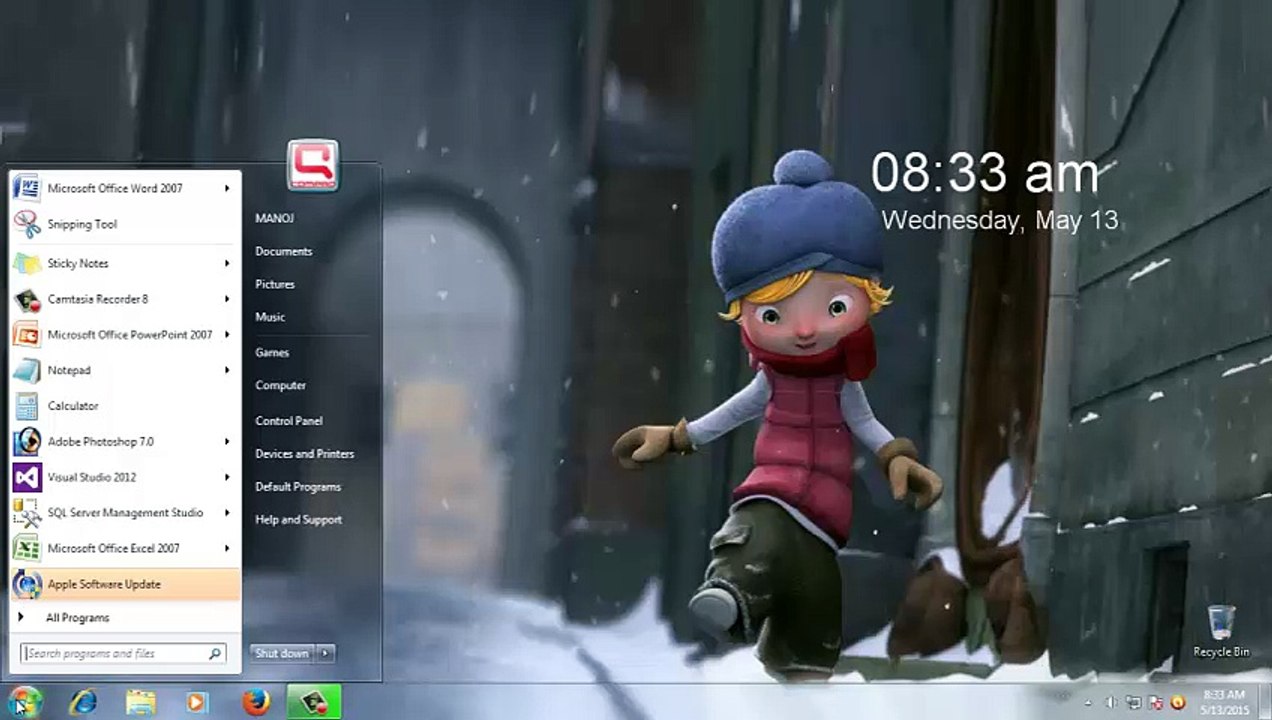Launch Windows Media Player from taskbar
This screenshot has height=720, width=1272.
pos(197,703)
